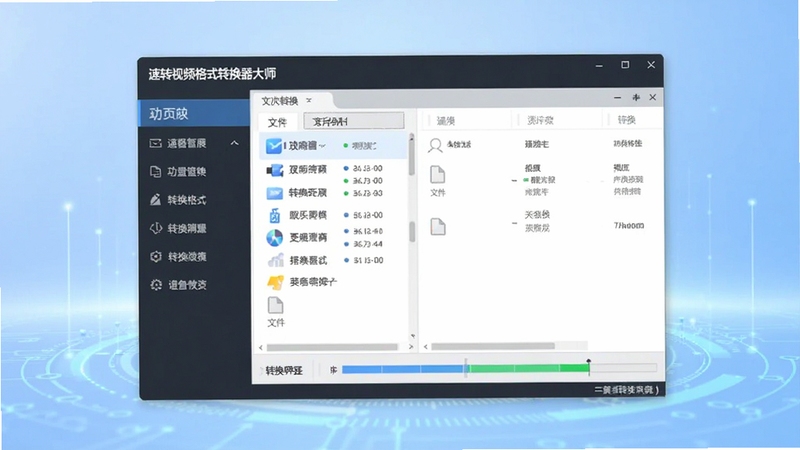Minimize the inner conversion window
The width and height of the screenshot is (800, 450).
click(x=618, y=97)
